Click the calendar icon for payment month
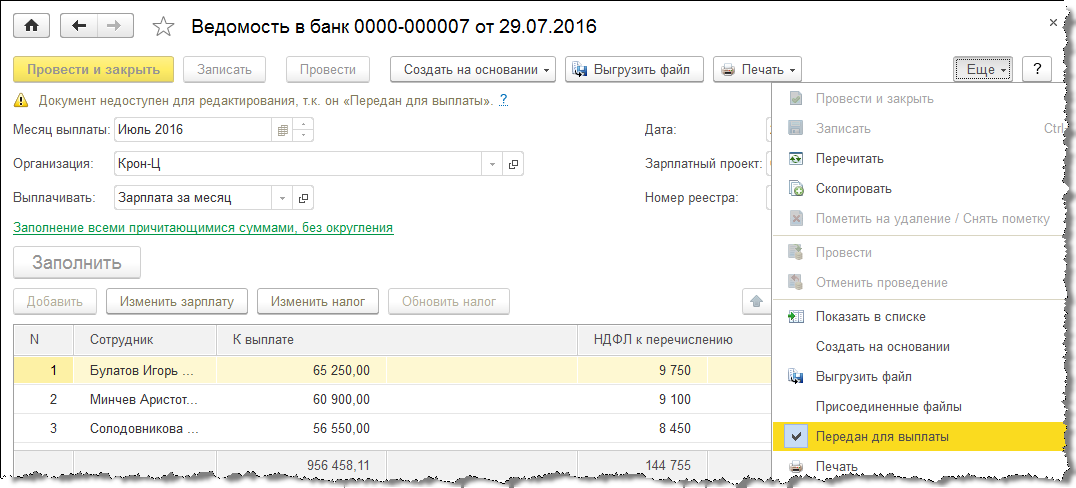The image size is (1076, 488). click(283, 130)
